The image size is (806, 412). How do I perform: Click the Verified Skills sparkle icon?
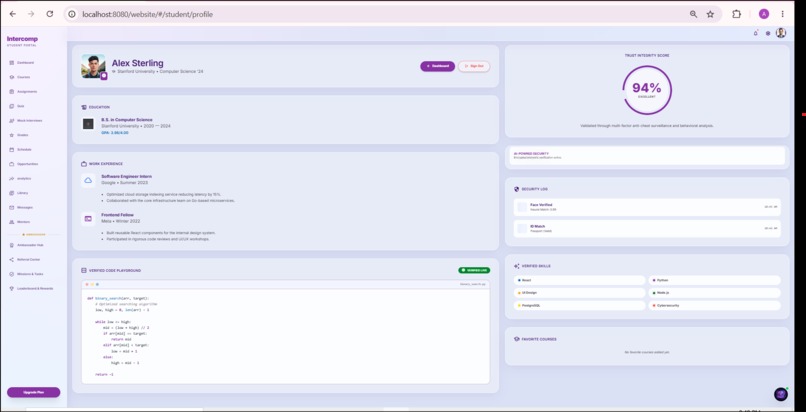(517, 266)
